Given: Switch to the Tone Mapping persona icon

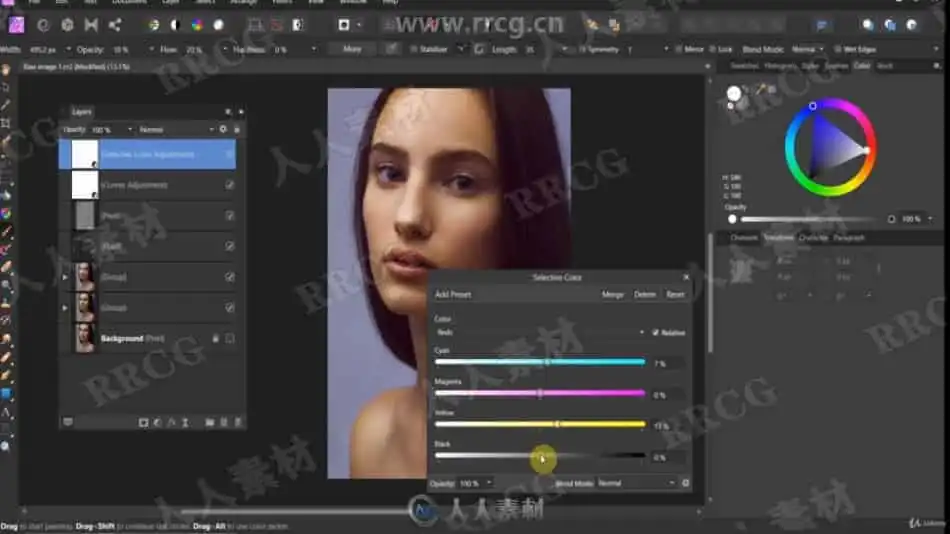Looking at the screenshot, I should tap(91, 25).
